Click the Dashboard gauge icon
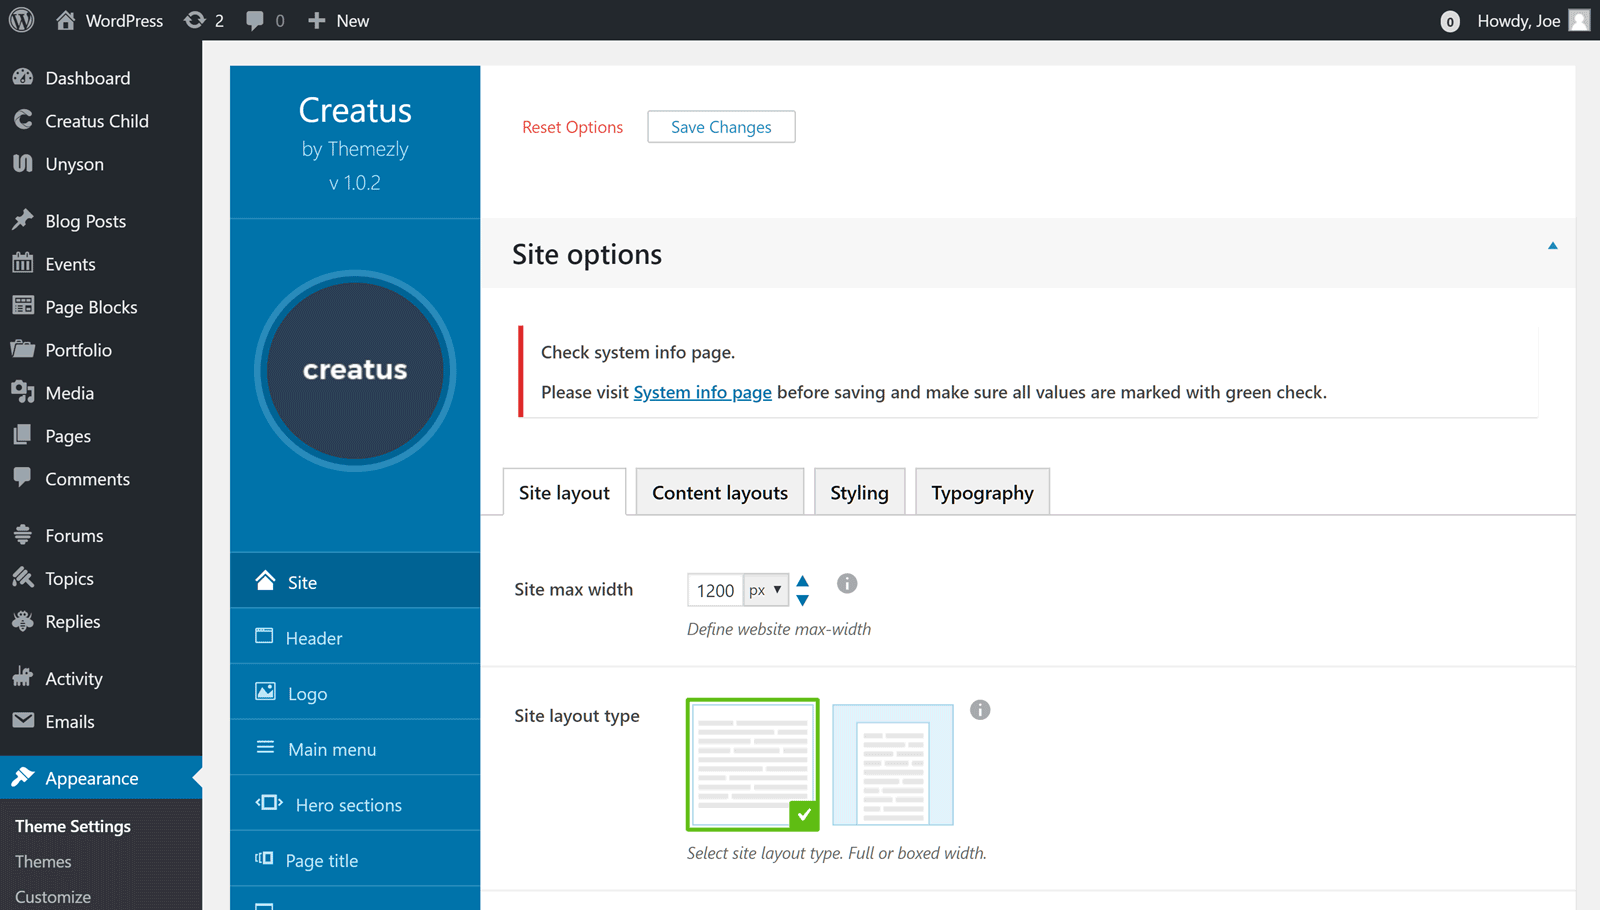Viewport: 1600px width, 910px height. (23, 77)
